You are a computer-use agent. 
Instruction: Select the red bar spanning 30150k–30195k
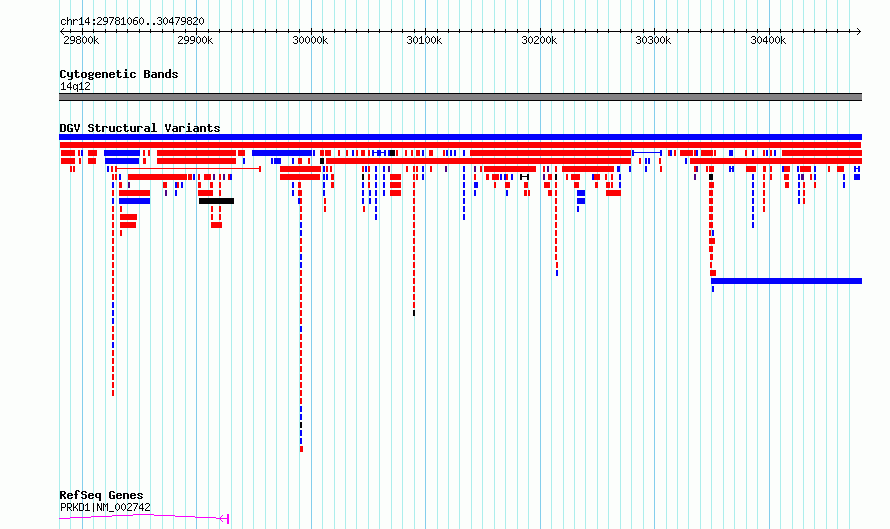click(x=510, y=169)
